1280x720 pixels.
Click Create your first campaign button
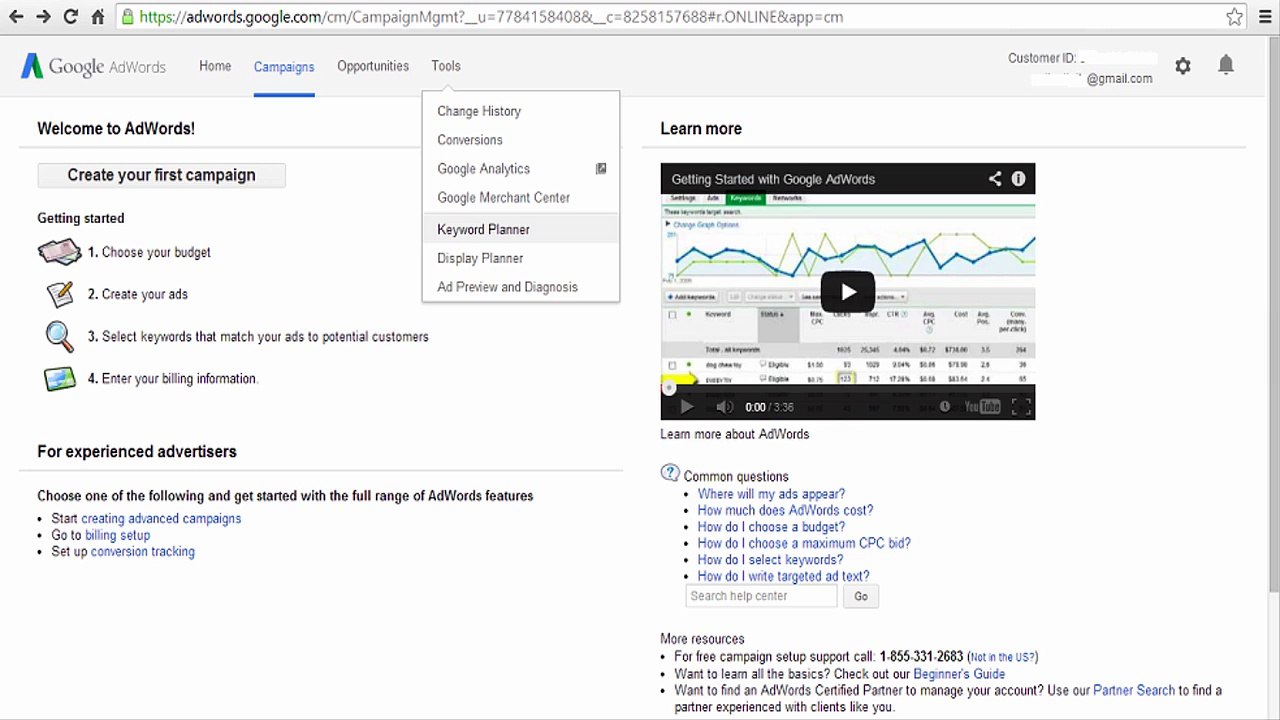161,175
